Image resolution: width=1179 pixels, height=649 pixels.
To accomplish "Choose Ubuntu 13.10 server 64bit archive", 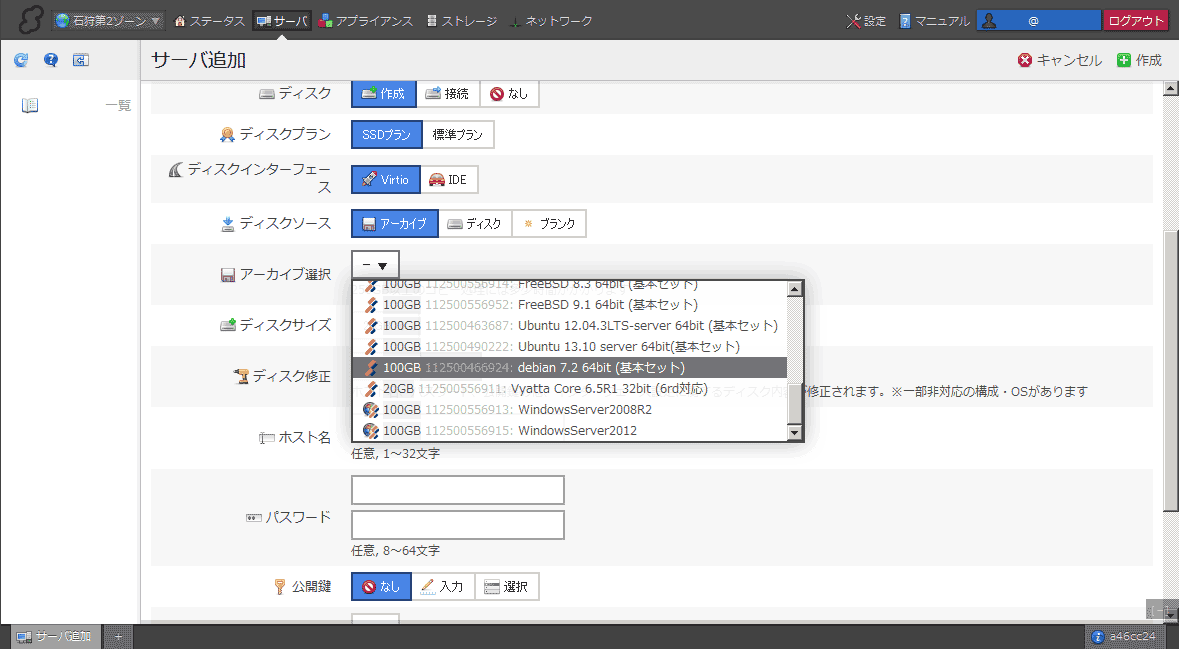I will coord(570,346).
